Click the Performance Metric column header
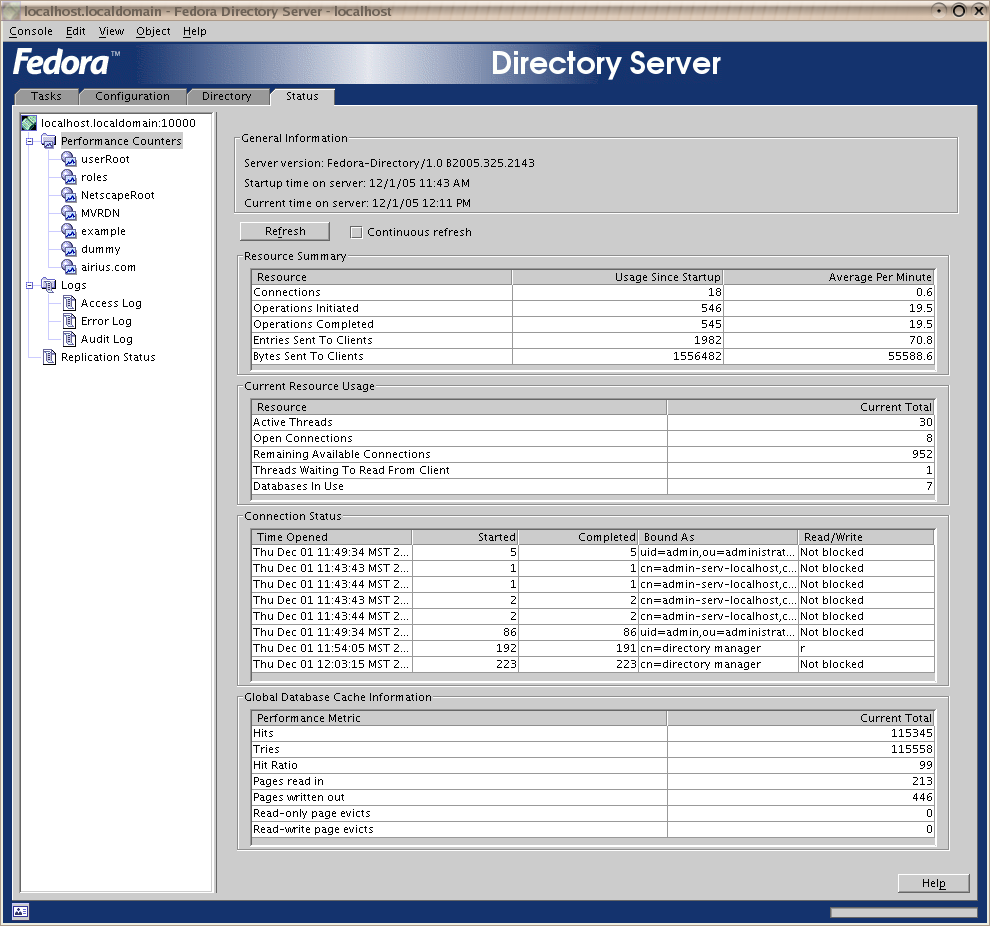This screenshot has width=990, height=926. (459, 718)
